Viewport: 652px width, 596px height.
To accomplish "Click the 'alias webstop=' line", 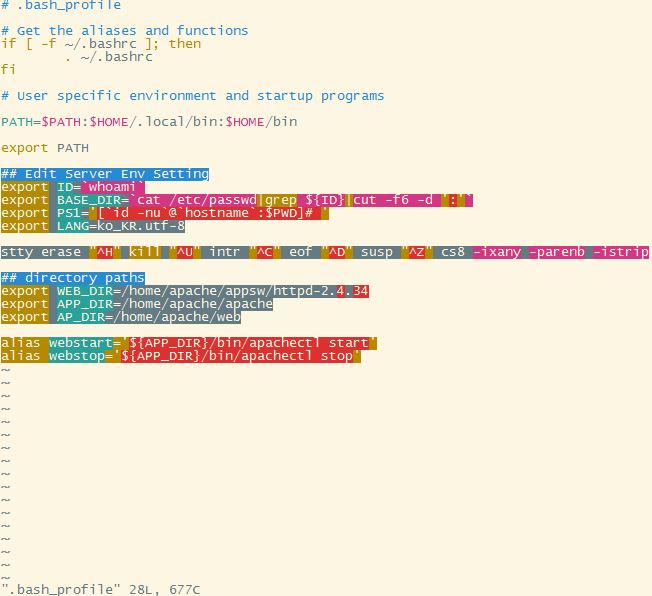I will pyautogui.click(x=181, y=356).
